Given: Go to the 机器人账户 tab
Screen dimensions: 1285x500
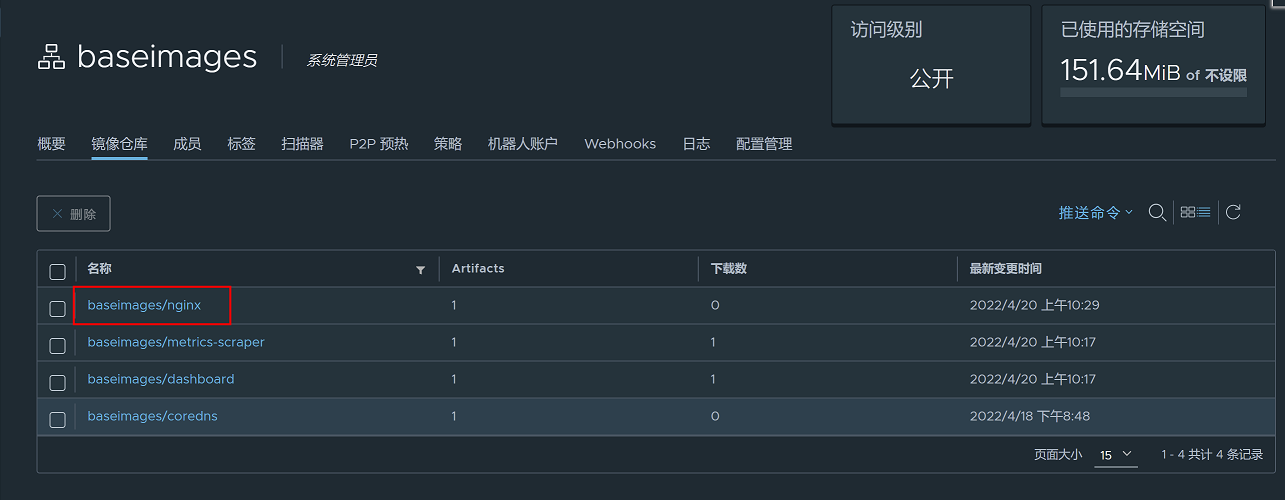Looking at the screenshot, I should pyautogui.click(x=522, y=144).
